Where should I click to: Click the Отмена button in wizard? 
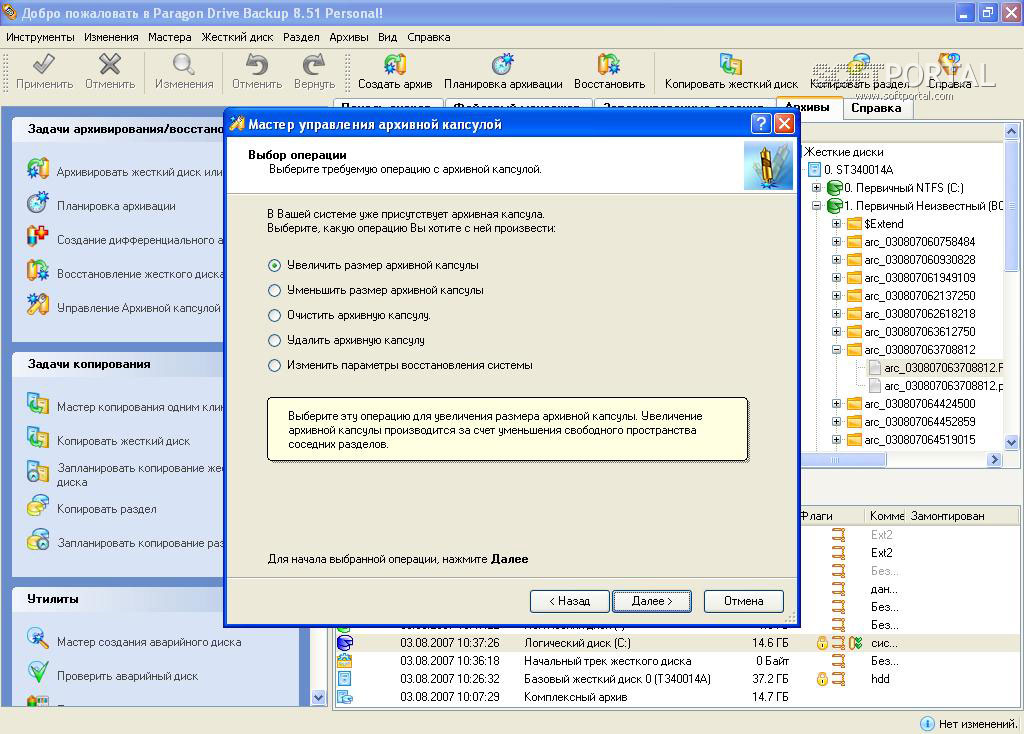(744, 601)
